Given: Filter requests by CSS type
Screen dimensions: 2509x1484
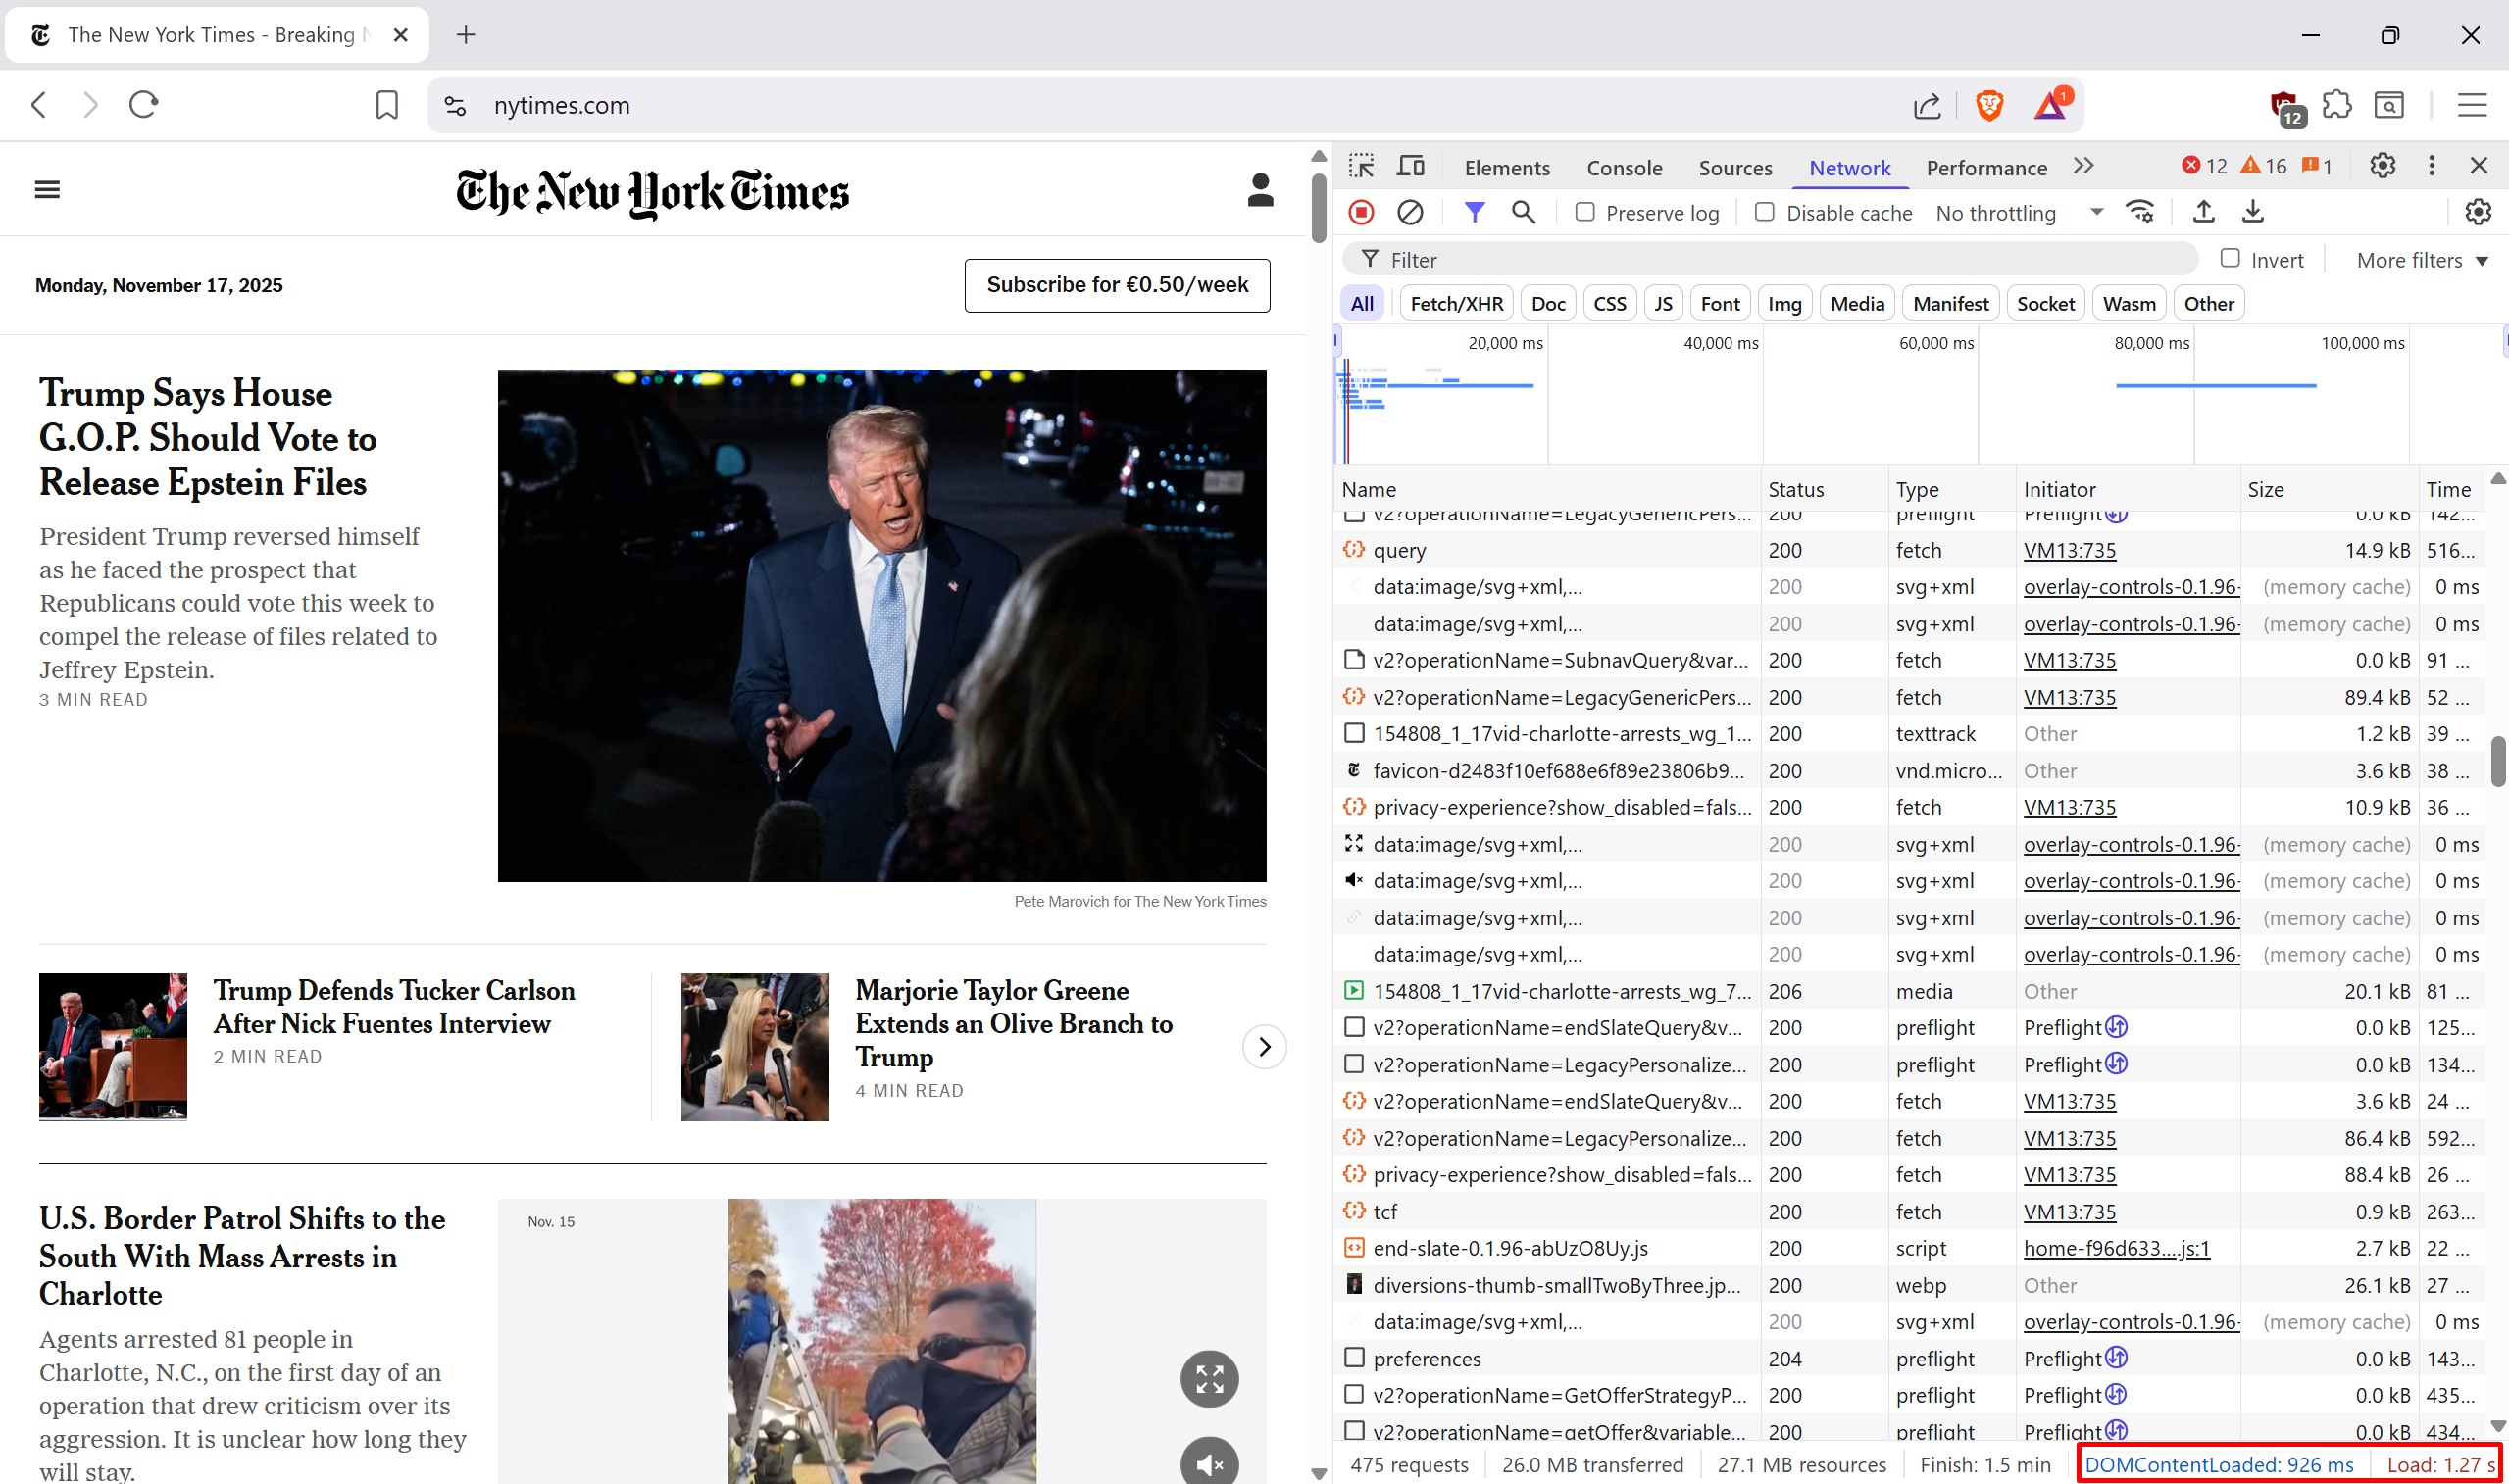Looking at the screenshot, I should [1609, 304].
